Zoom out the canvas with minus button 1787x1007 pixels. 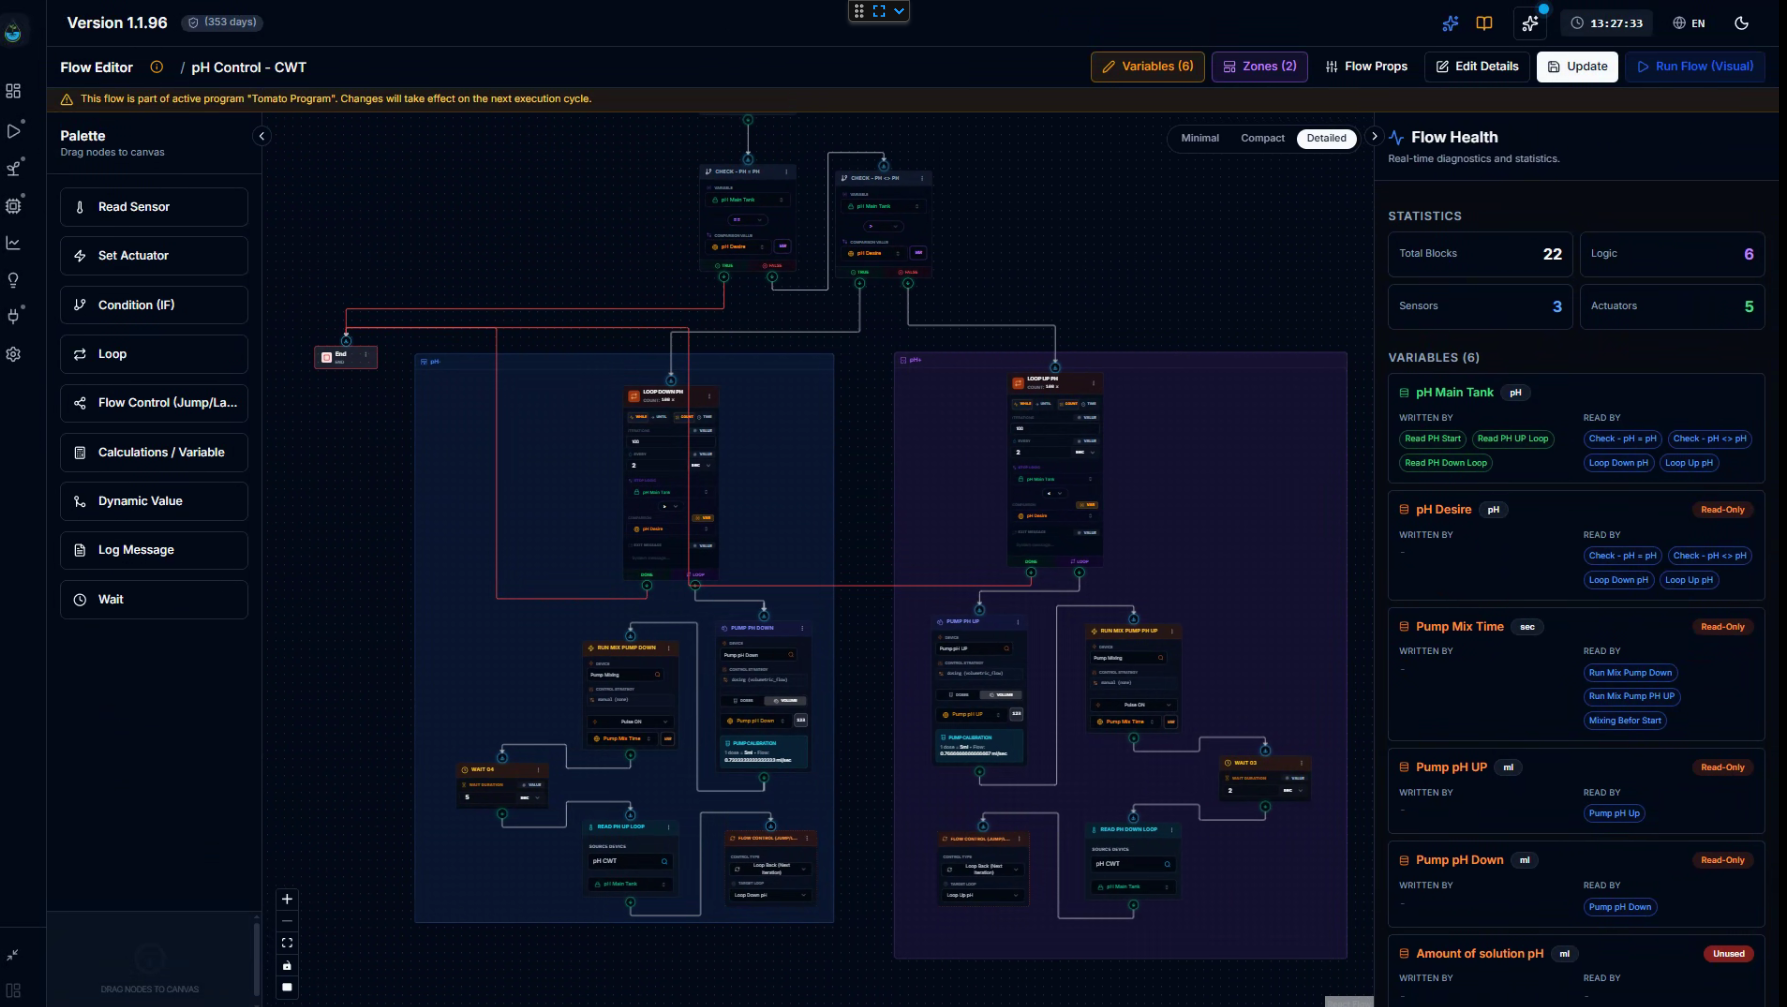[287, 921]
